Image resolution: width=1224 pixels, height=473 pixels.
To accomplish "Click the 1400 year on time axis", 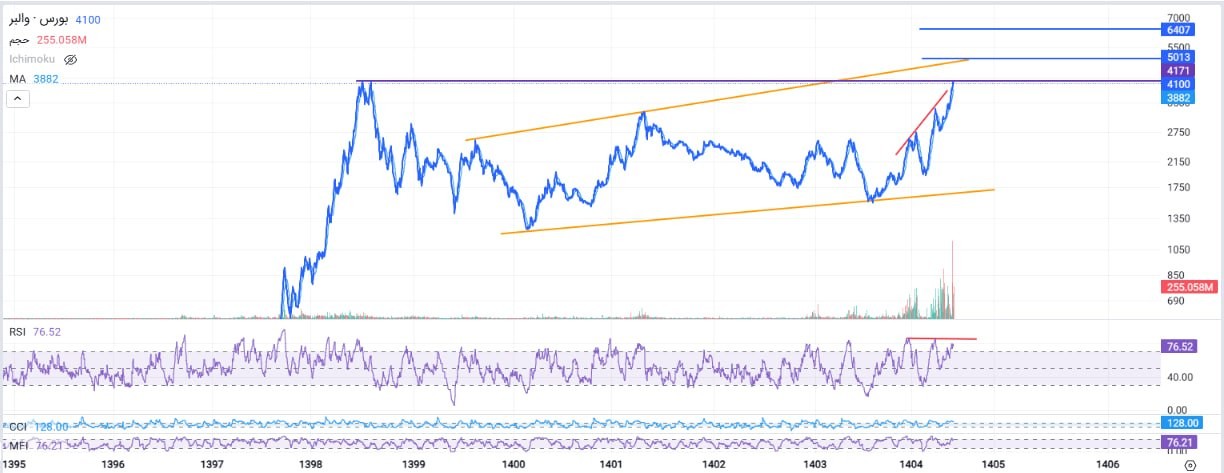I will point(514,465).
